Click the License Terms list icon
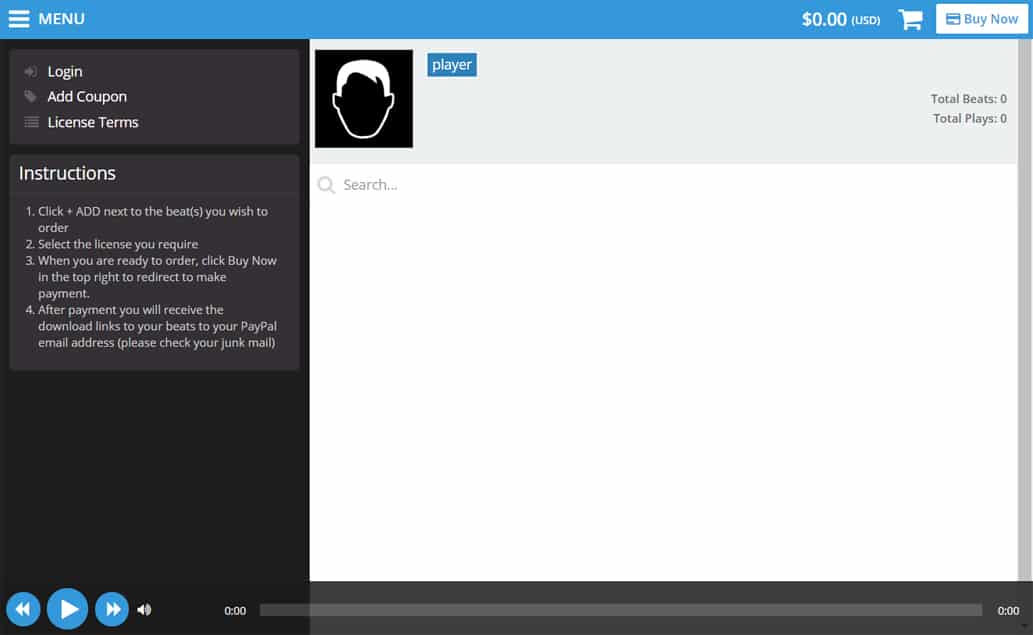The width and height of the screenshot is (1033, 635). pyautogui.click(x=31, y=122)
